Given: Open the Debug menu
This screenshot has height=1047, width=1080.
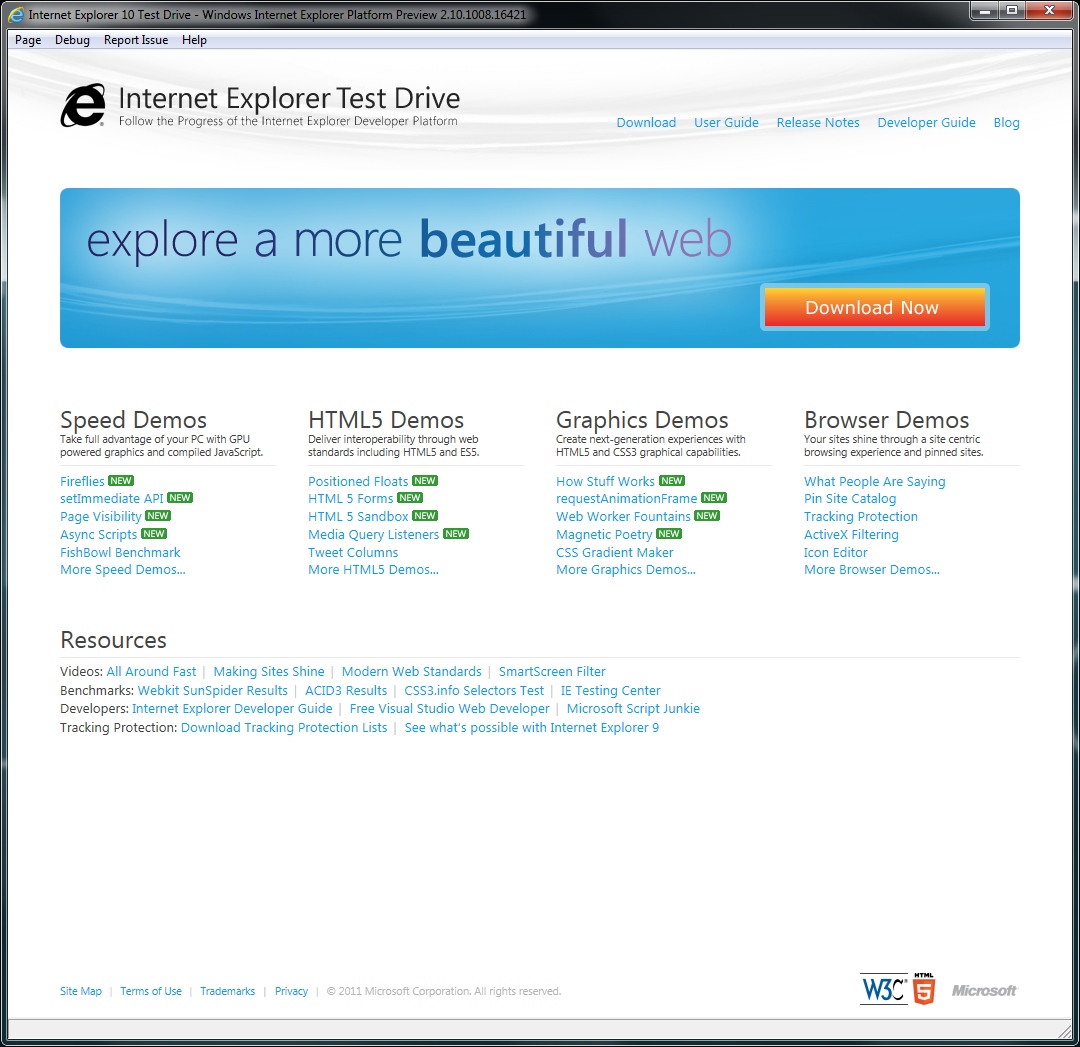Looking at the screenshot, I should click(x=72, y=40).
